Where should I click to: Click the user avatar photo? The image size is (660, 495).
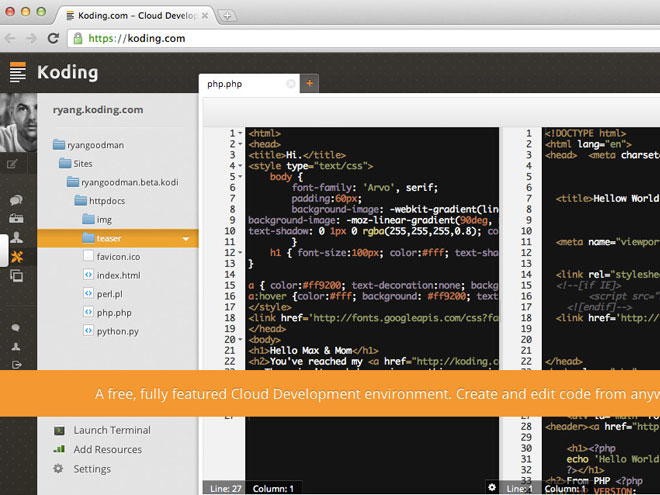point(19,122)
